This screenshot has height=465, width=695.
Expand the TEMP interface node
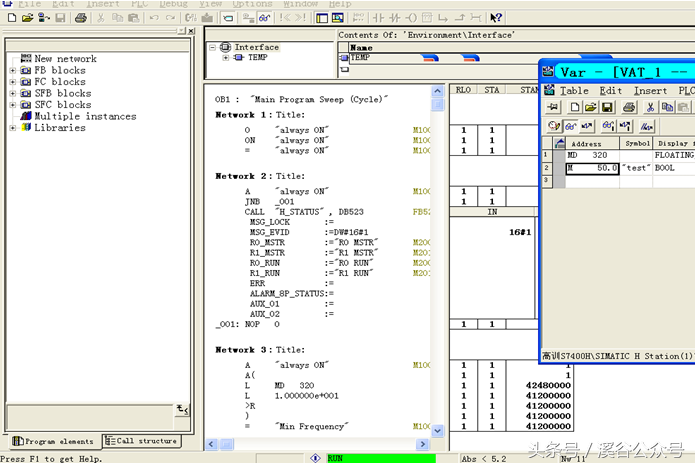point(226,58)
